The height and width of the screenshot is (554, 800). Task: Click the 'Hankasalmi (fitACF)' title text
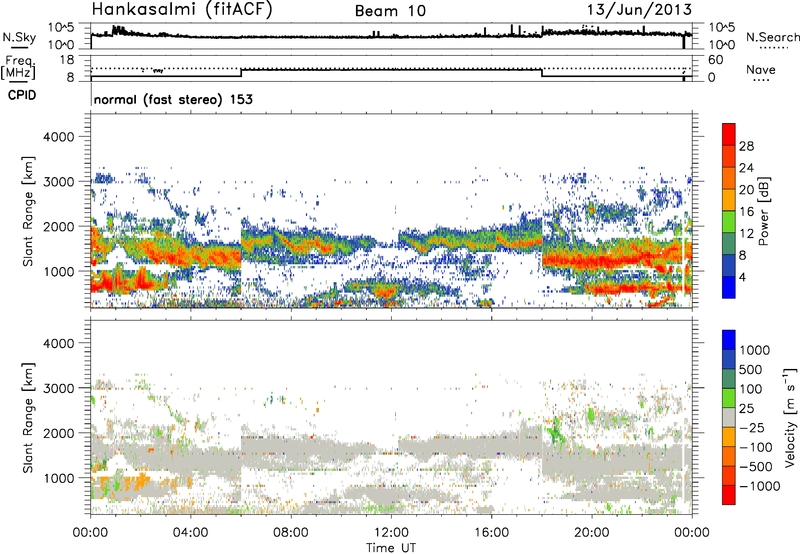point(182,10)
